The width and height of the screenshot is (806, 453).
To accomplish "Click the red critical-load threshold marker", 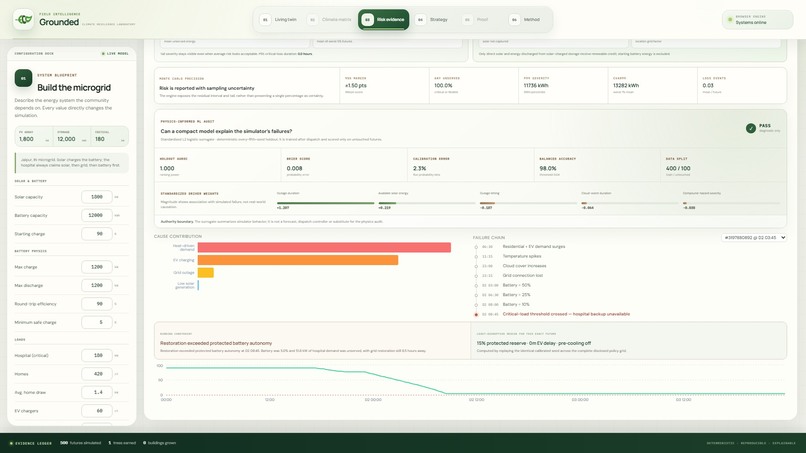I will tap(476, 314).
